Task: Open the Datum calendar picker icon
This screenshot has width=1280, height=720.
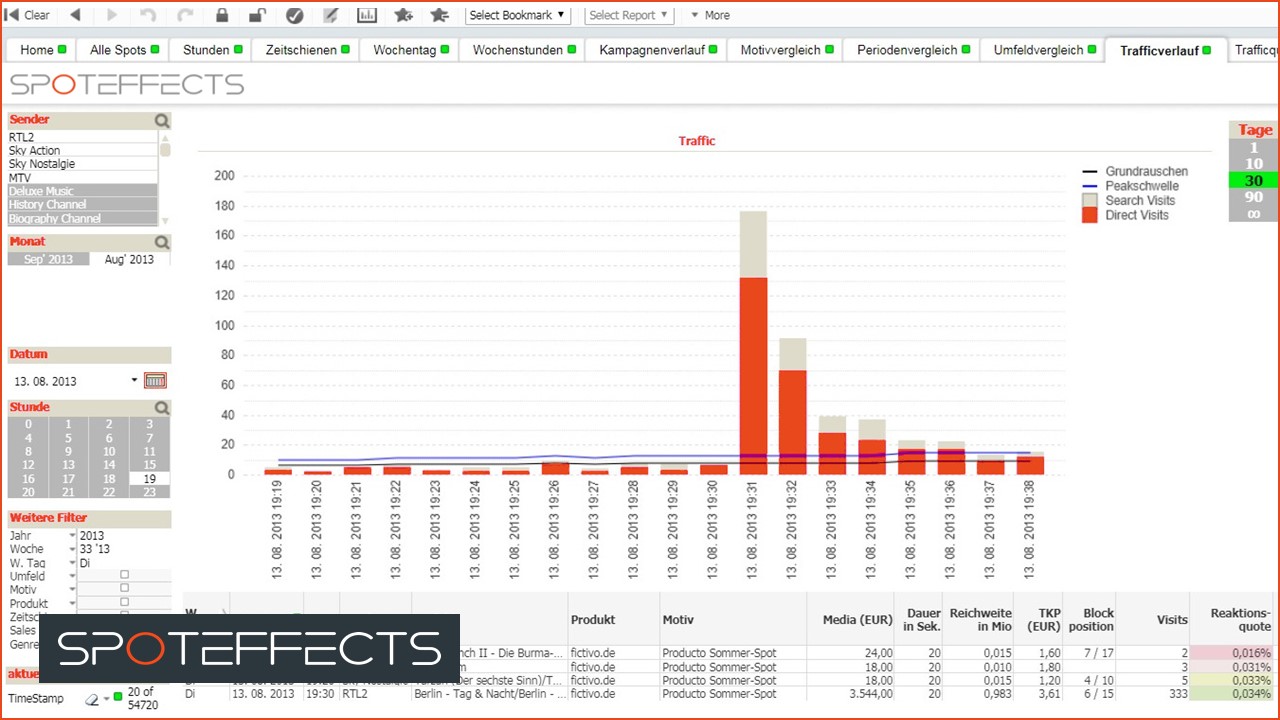Action: 155,380
